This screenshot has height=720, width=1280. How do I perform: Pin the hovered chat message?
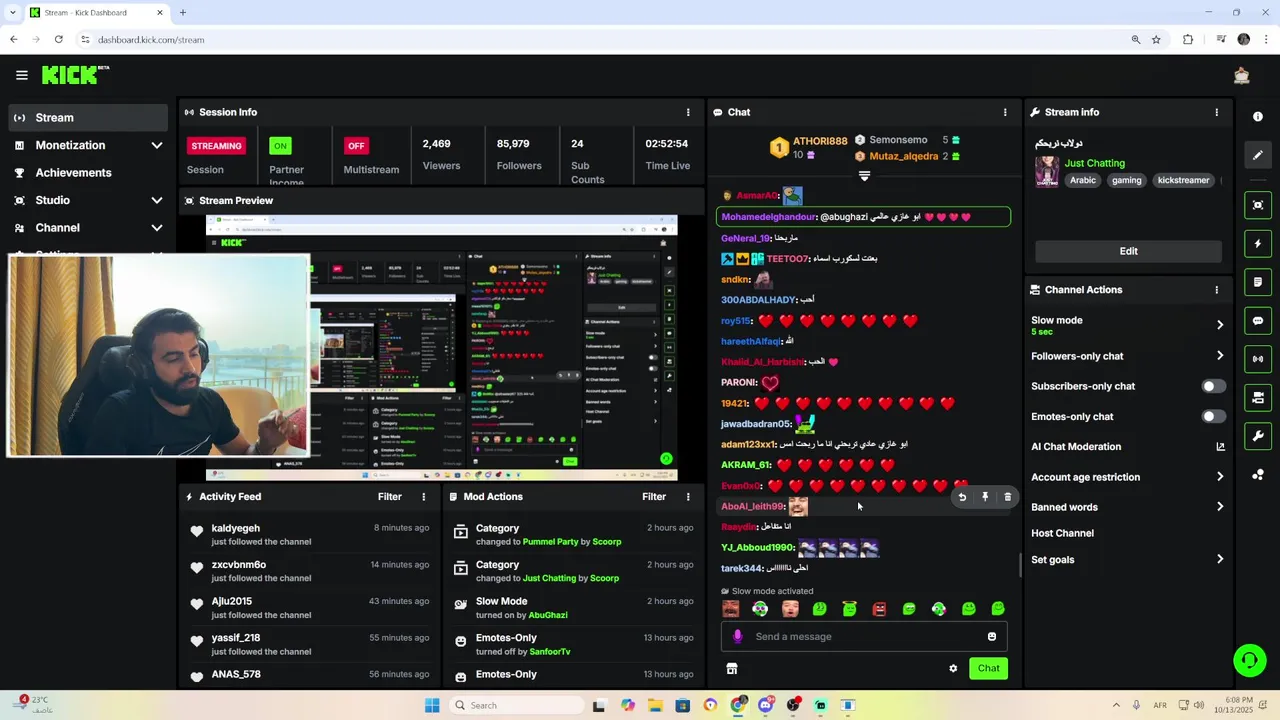(x=985, y=497)
